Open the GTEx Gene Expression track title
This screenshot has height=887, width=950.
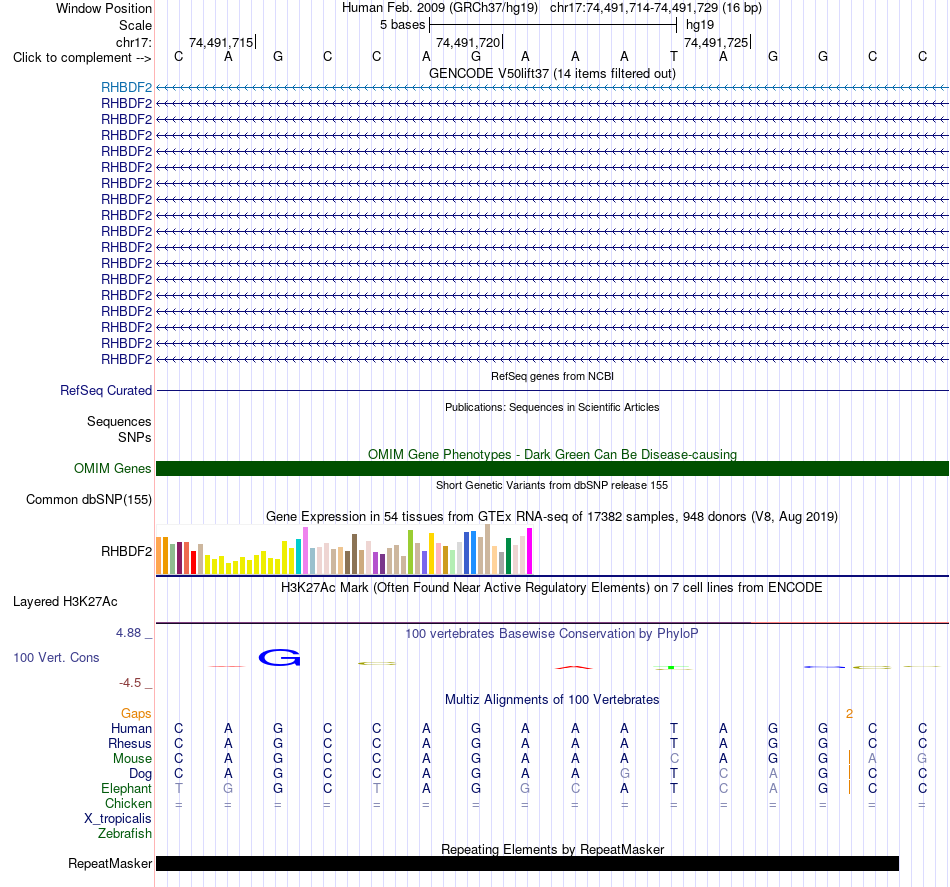552,517
